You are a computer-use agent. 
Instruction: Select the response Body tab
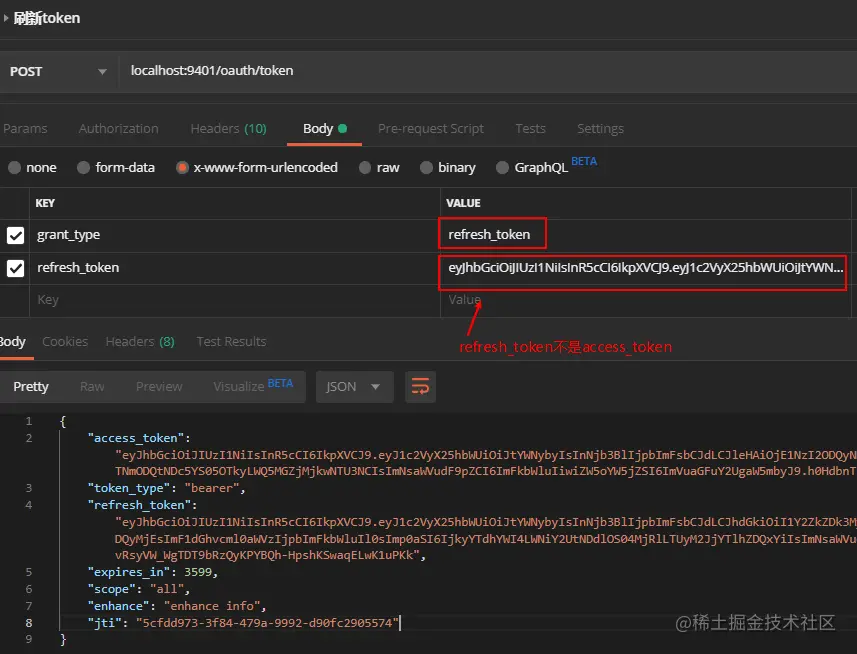[13, 342]
